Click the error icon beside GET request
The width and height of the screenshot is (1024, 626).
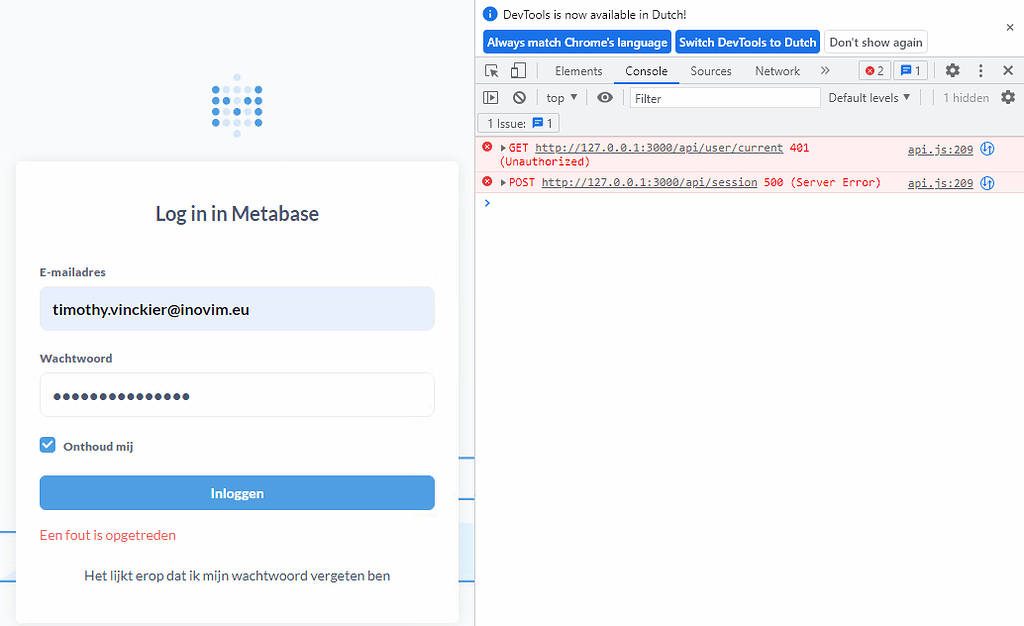pyautogui.click(x=487, y=147)
